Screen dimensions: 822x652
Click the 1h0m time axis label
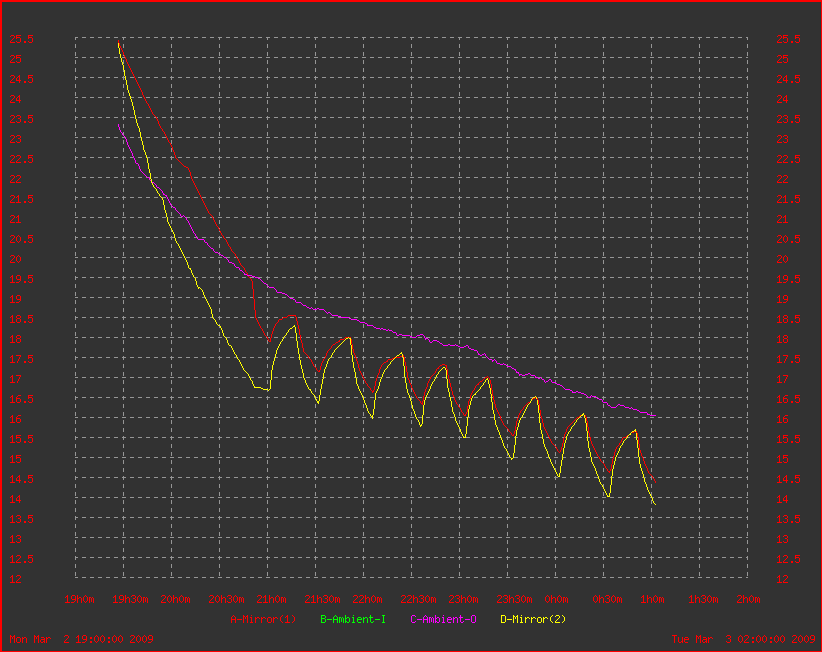pyautogui.click(x=652, y=599)
